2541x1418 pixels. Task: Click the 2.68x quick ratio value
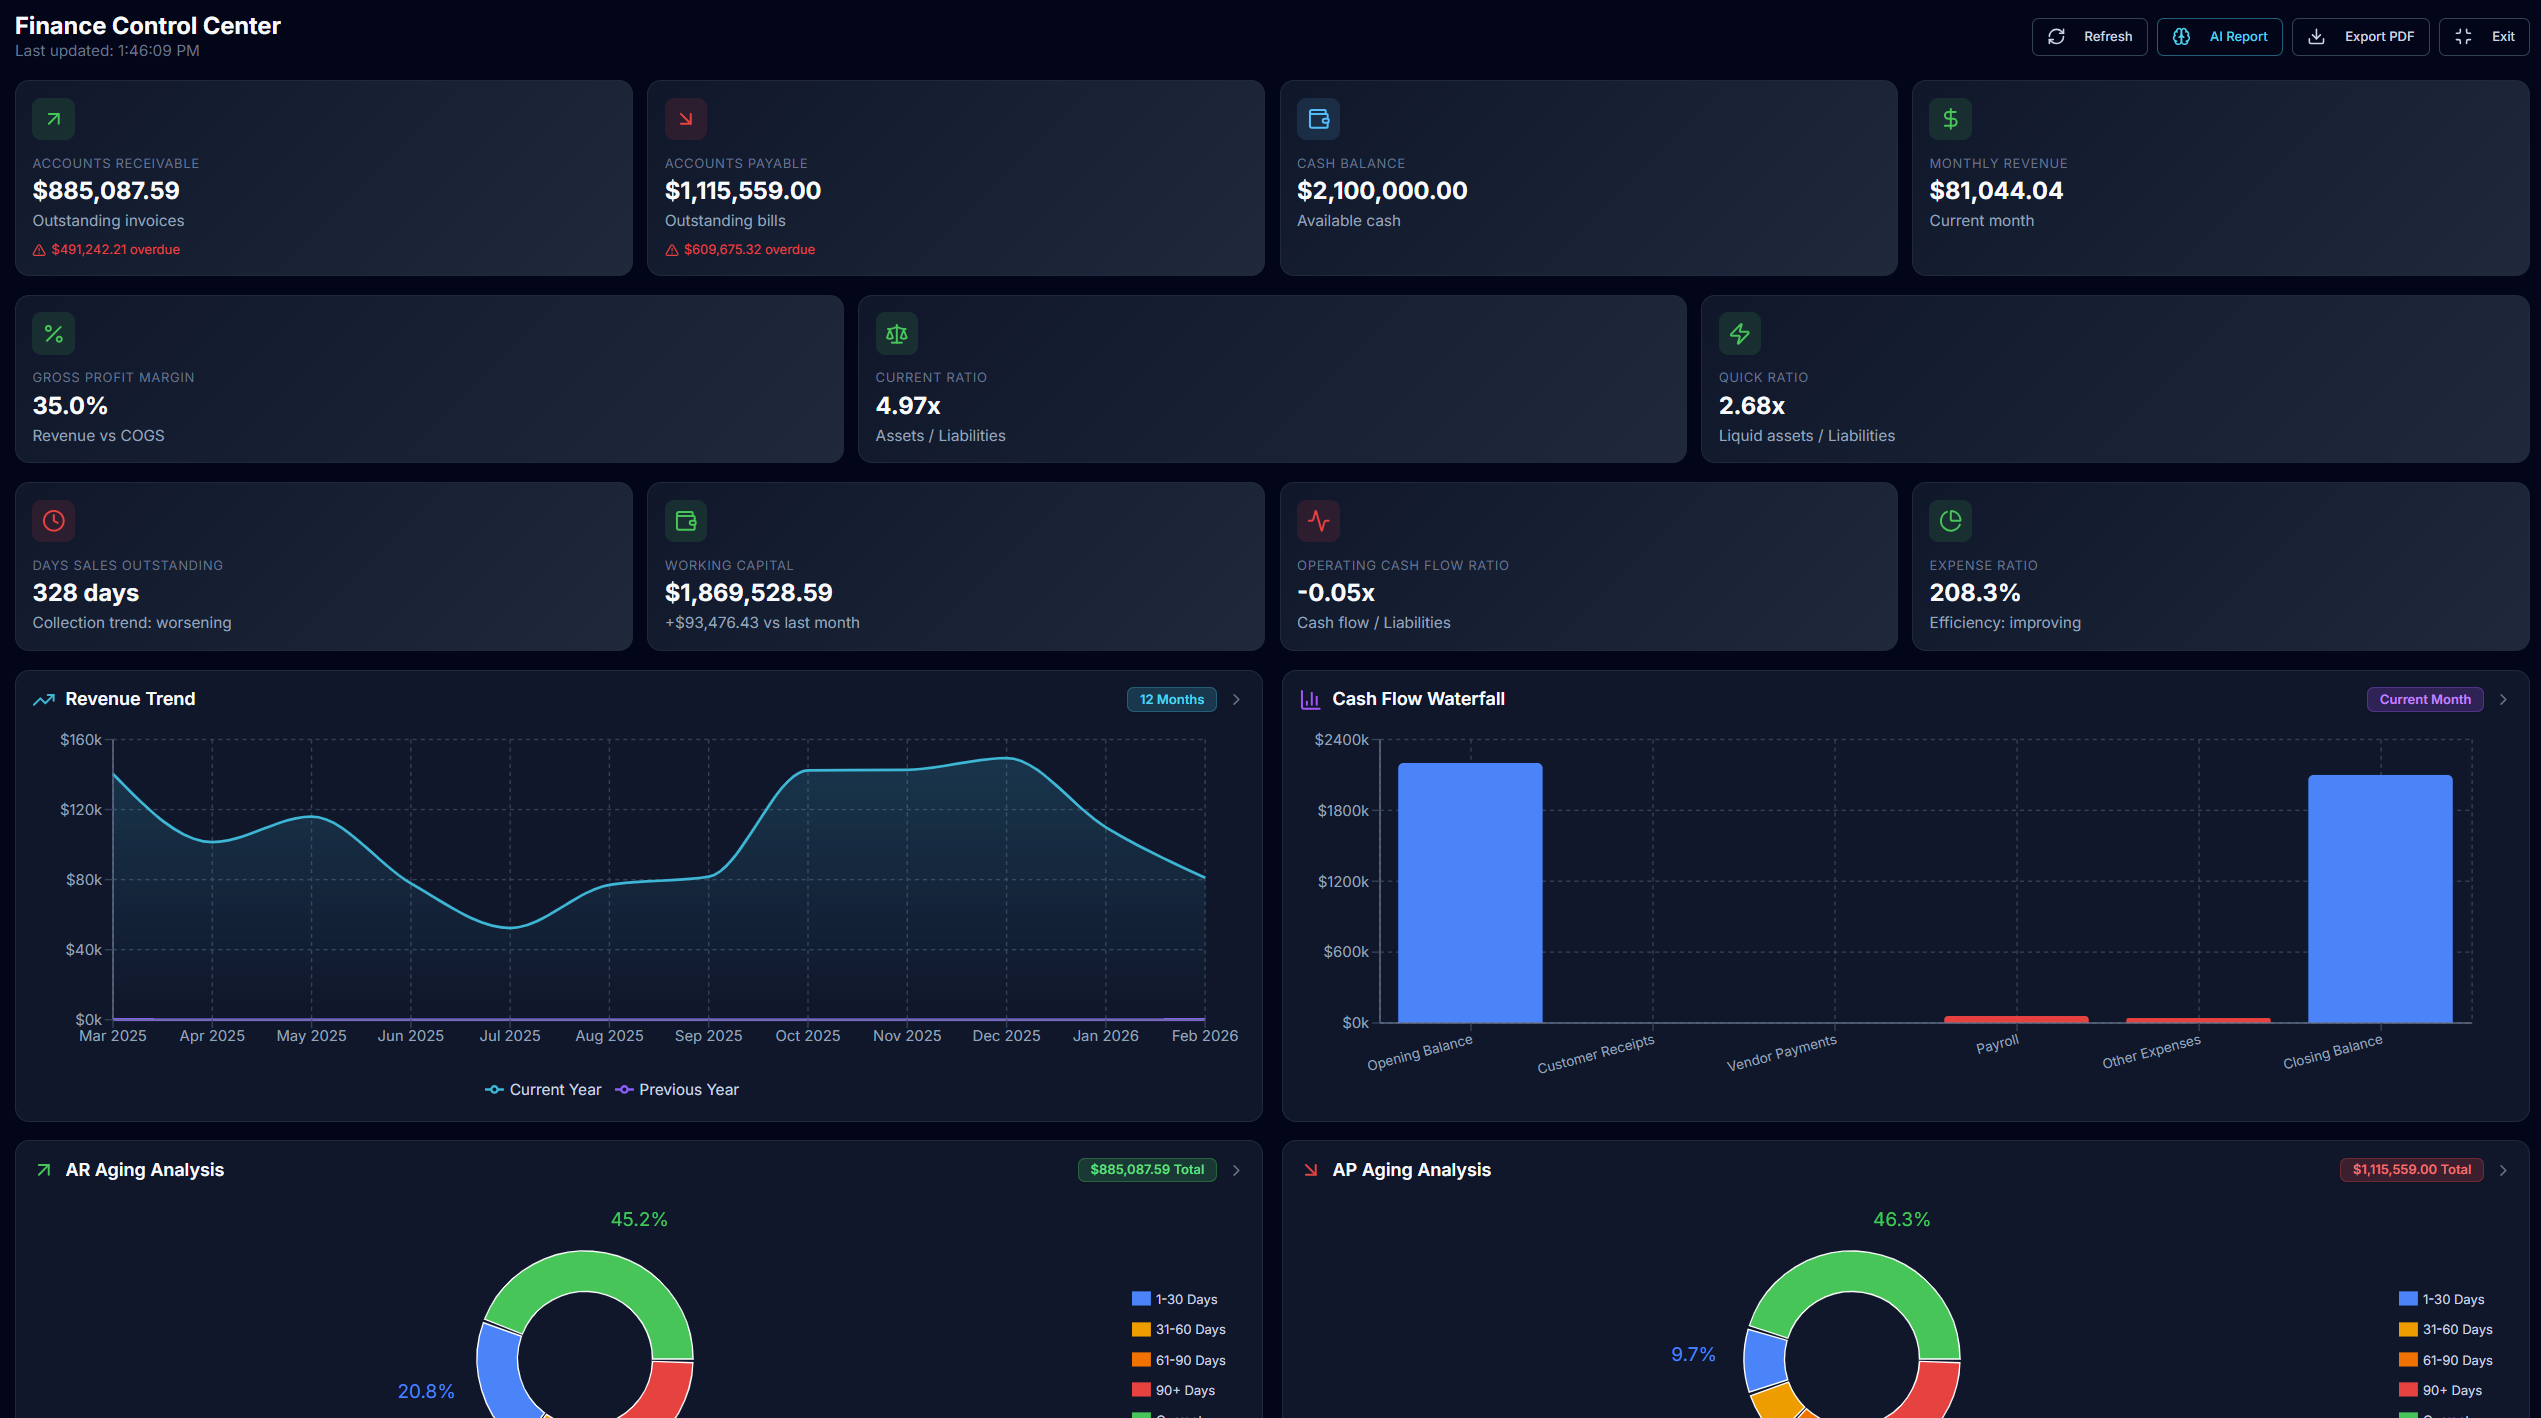coord(1752,406)
